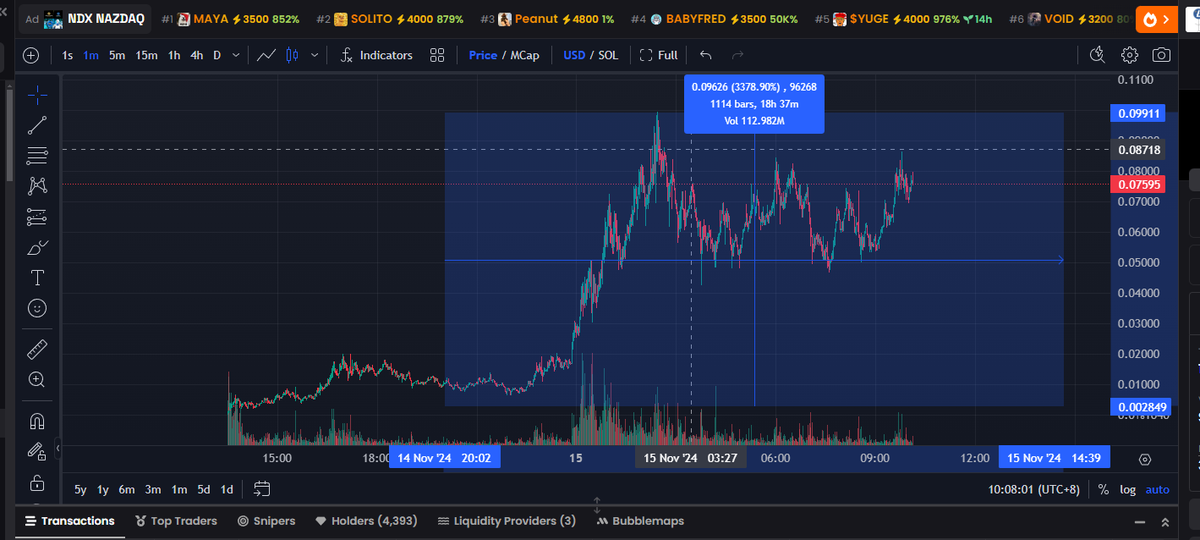The width and height of the screenshot is (1200, 540).
Task: Select the XABCD pattern tool
Action: [x=37, y=185]
